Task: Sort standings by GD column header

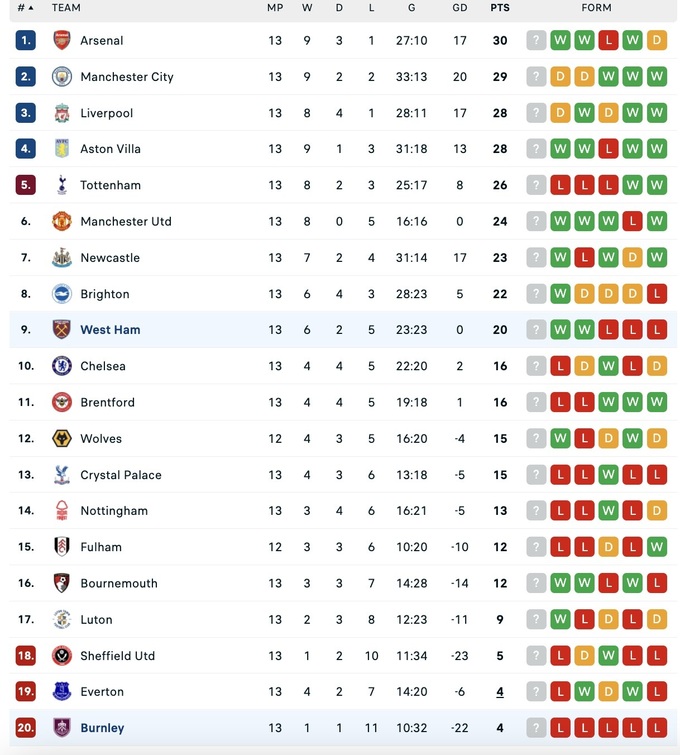Action: click(x=460, y=8)
